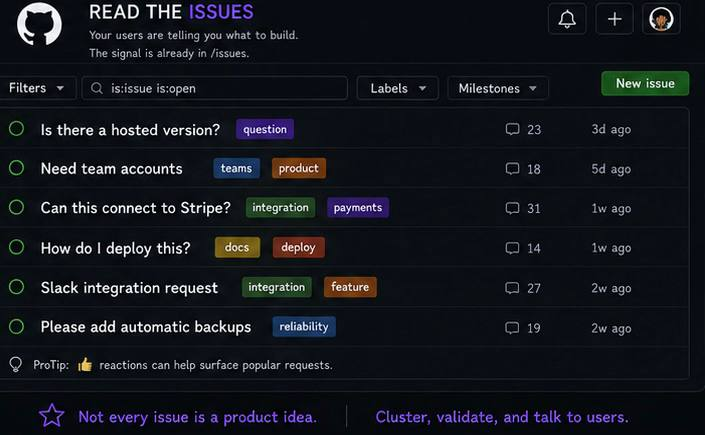Open the user avatar menu
Viewport: 705px width, 435px height.
[x=661, y=19]
